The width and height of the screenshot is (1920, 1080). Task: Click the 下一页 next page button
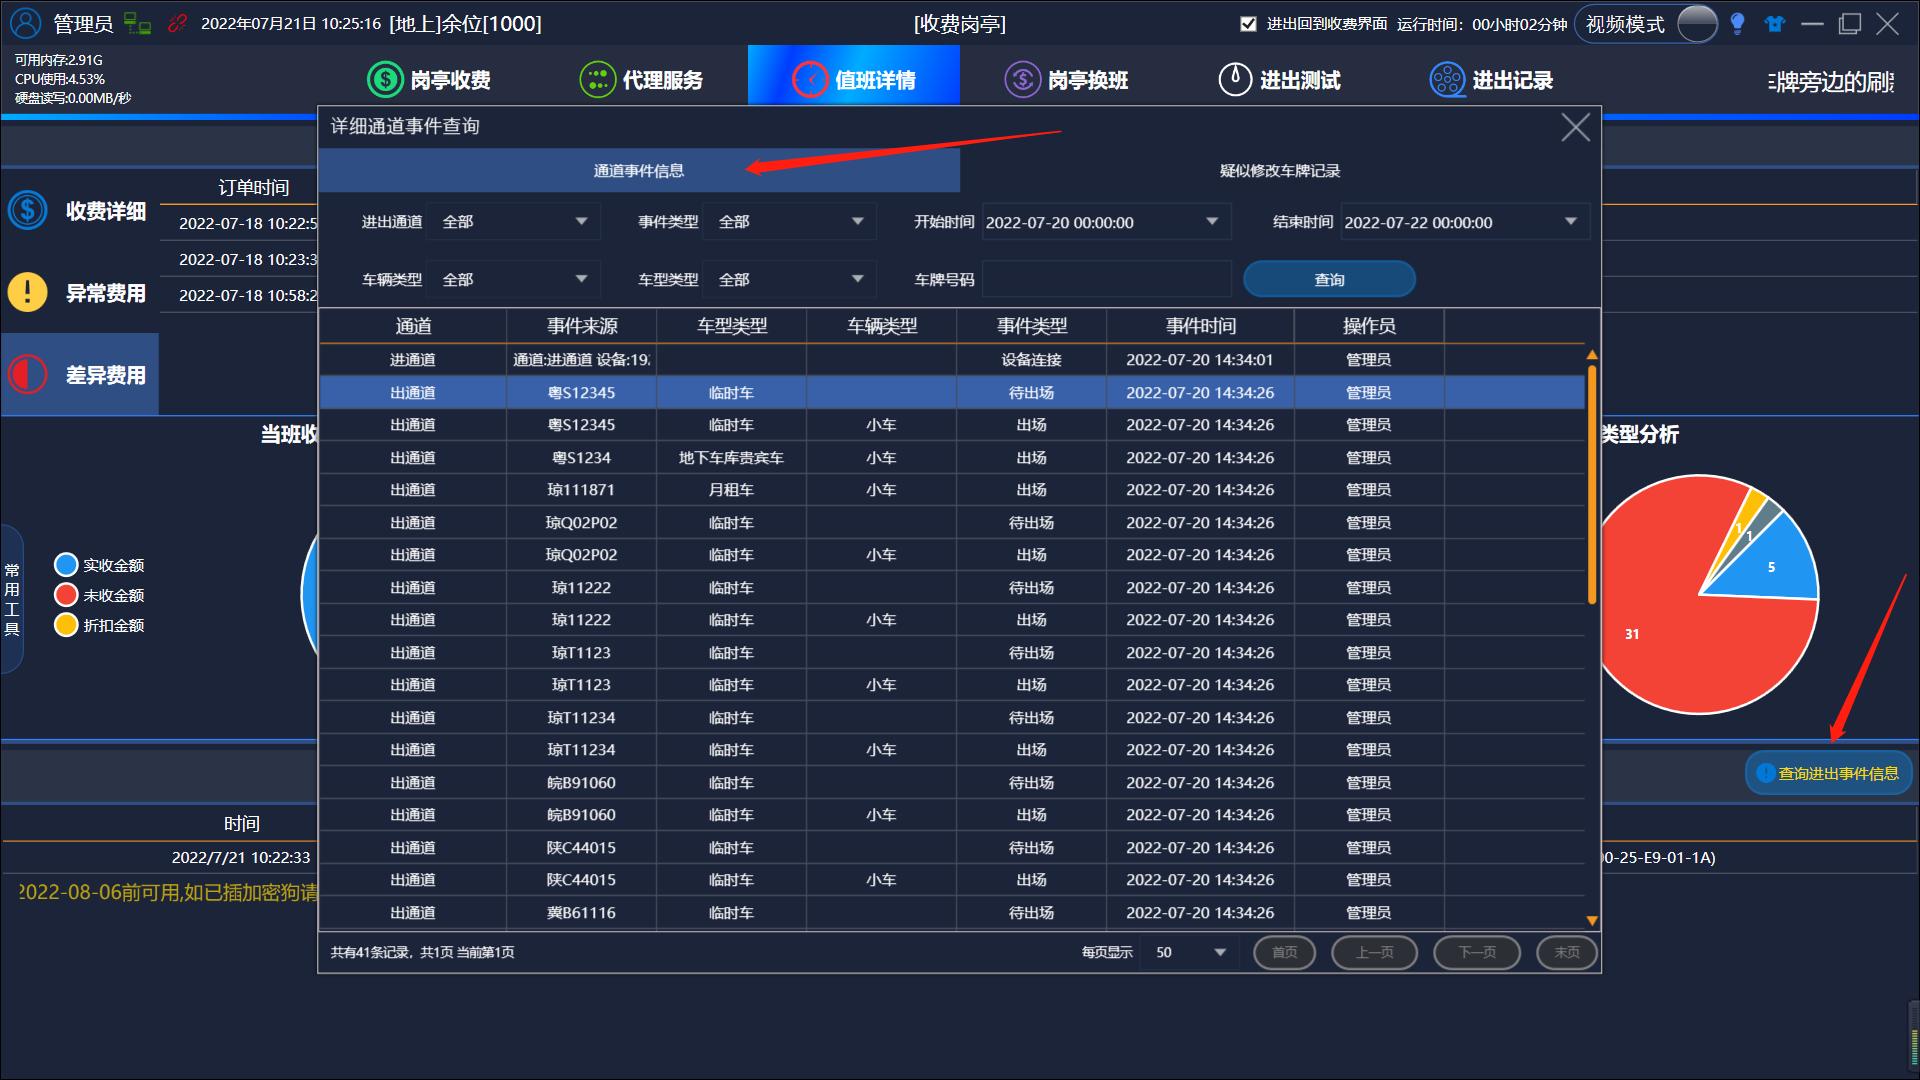point(1477,952)
